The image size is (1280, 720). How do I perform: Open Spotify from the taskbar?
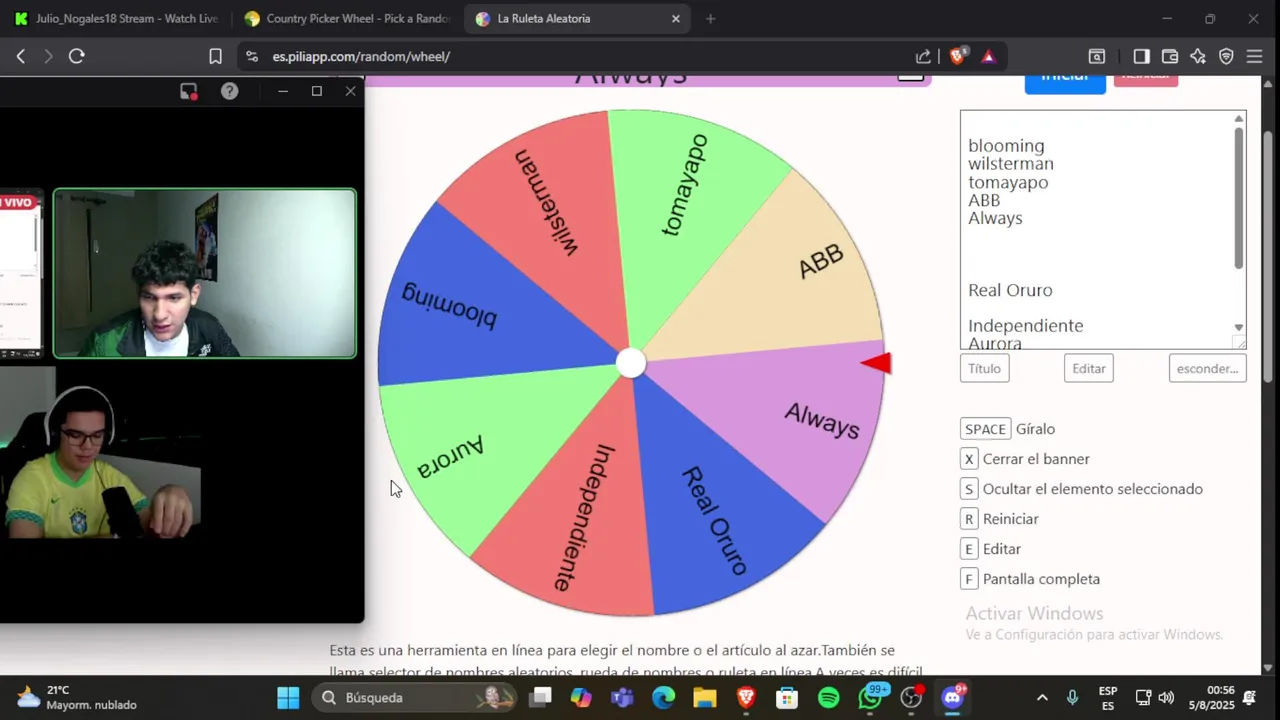click(x=829, y=697)
